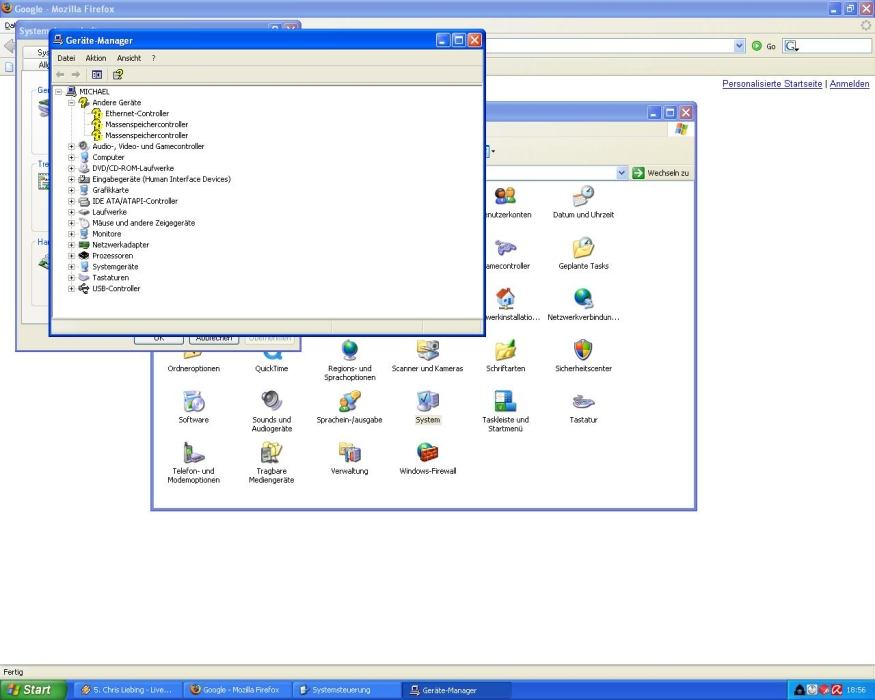Expand the Prozessoren node

pos(71,256)
